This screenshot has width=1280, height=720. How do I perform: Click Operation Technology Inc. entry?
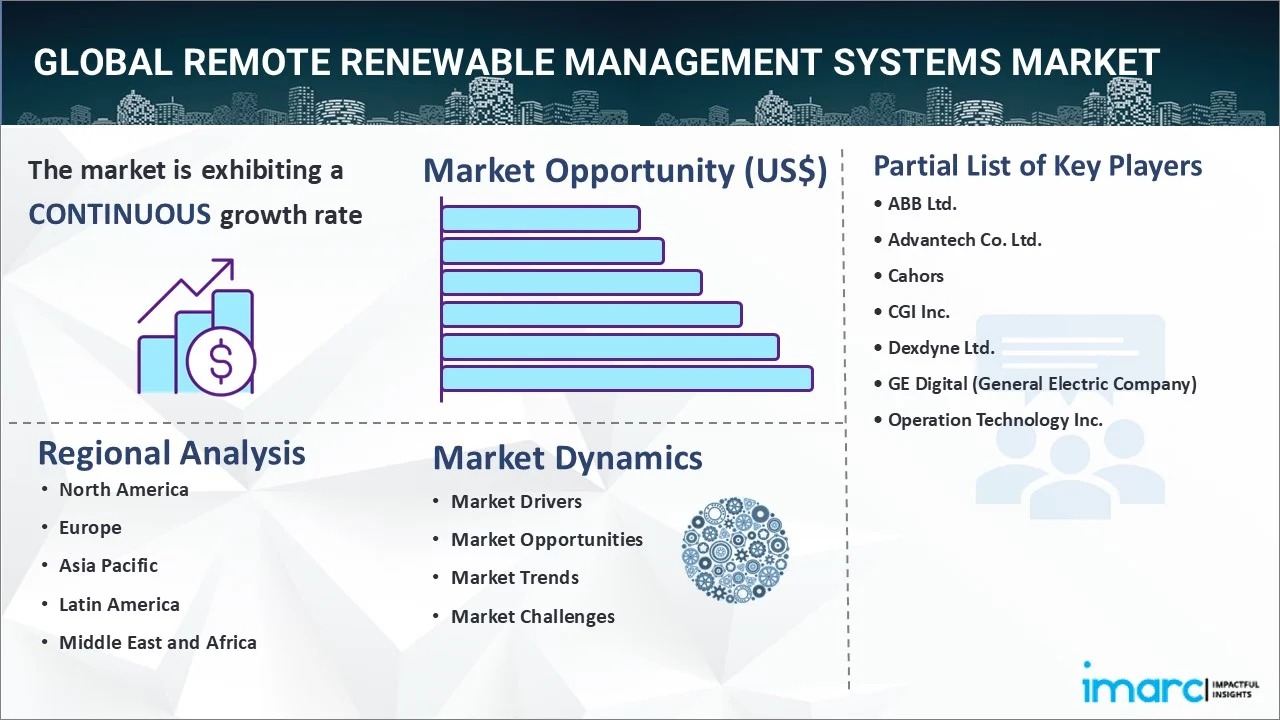(995, 420)
